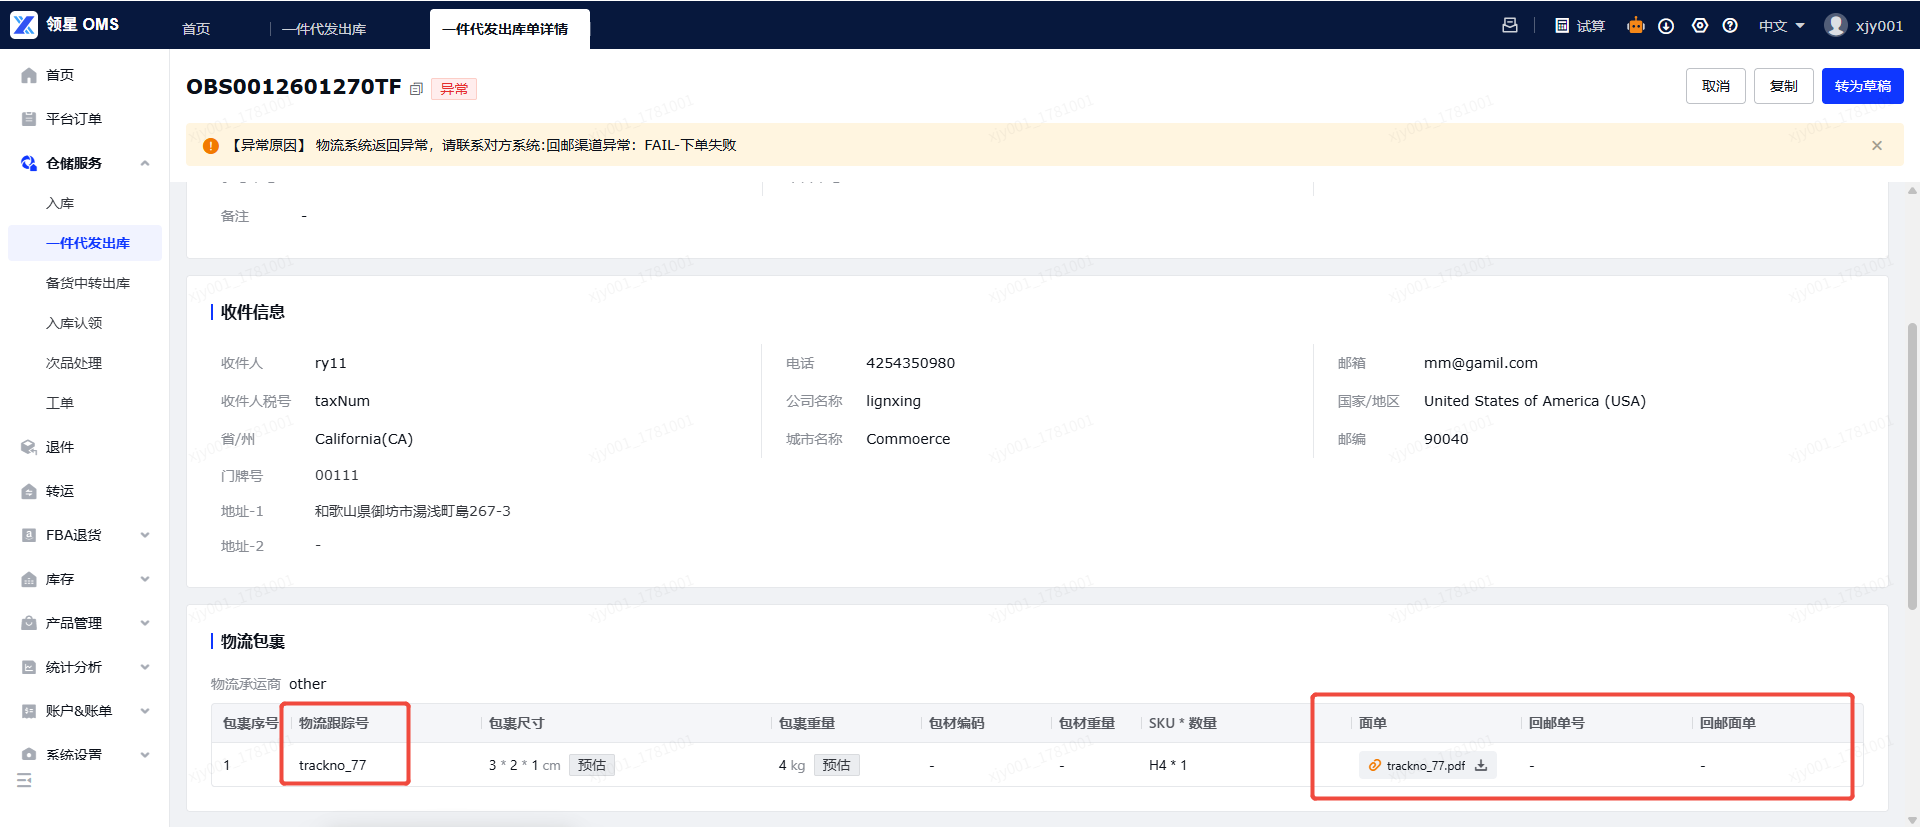Click tracking number trackno_77 cell
Image resolution: width=1920 pixels, height=827 pixels.
pyautogui.click(x=333, y=765)
